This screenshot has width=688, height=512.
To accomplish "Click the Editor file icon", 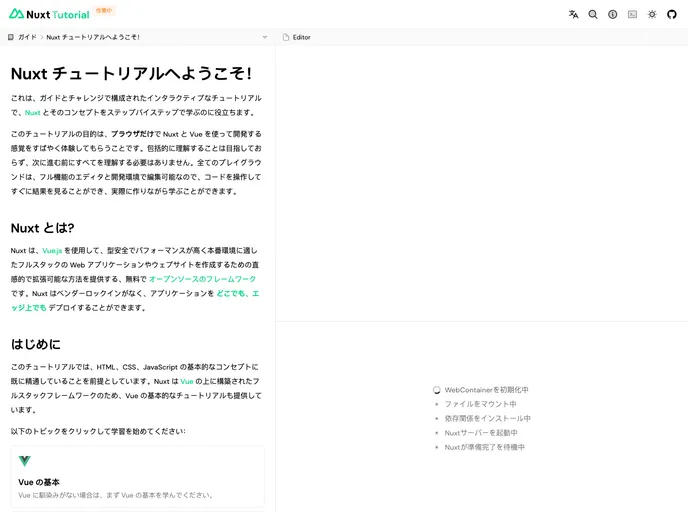I will pyautogui.click(x=286, y=37).
